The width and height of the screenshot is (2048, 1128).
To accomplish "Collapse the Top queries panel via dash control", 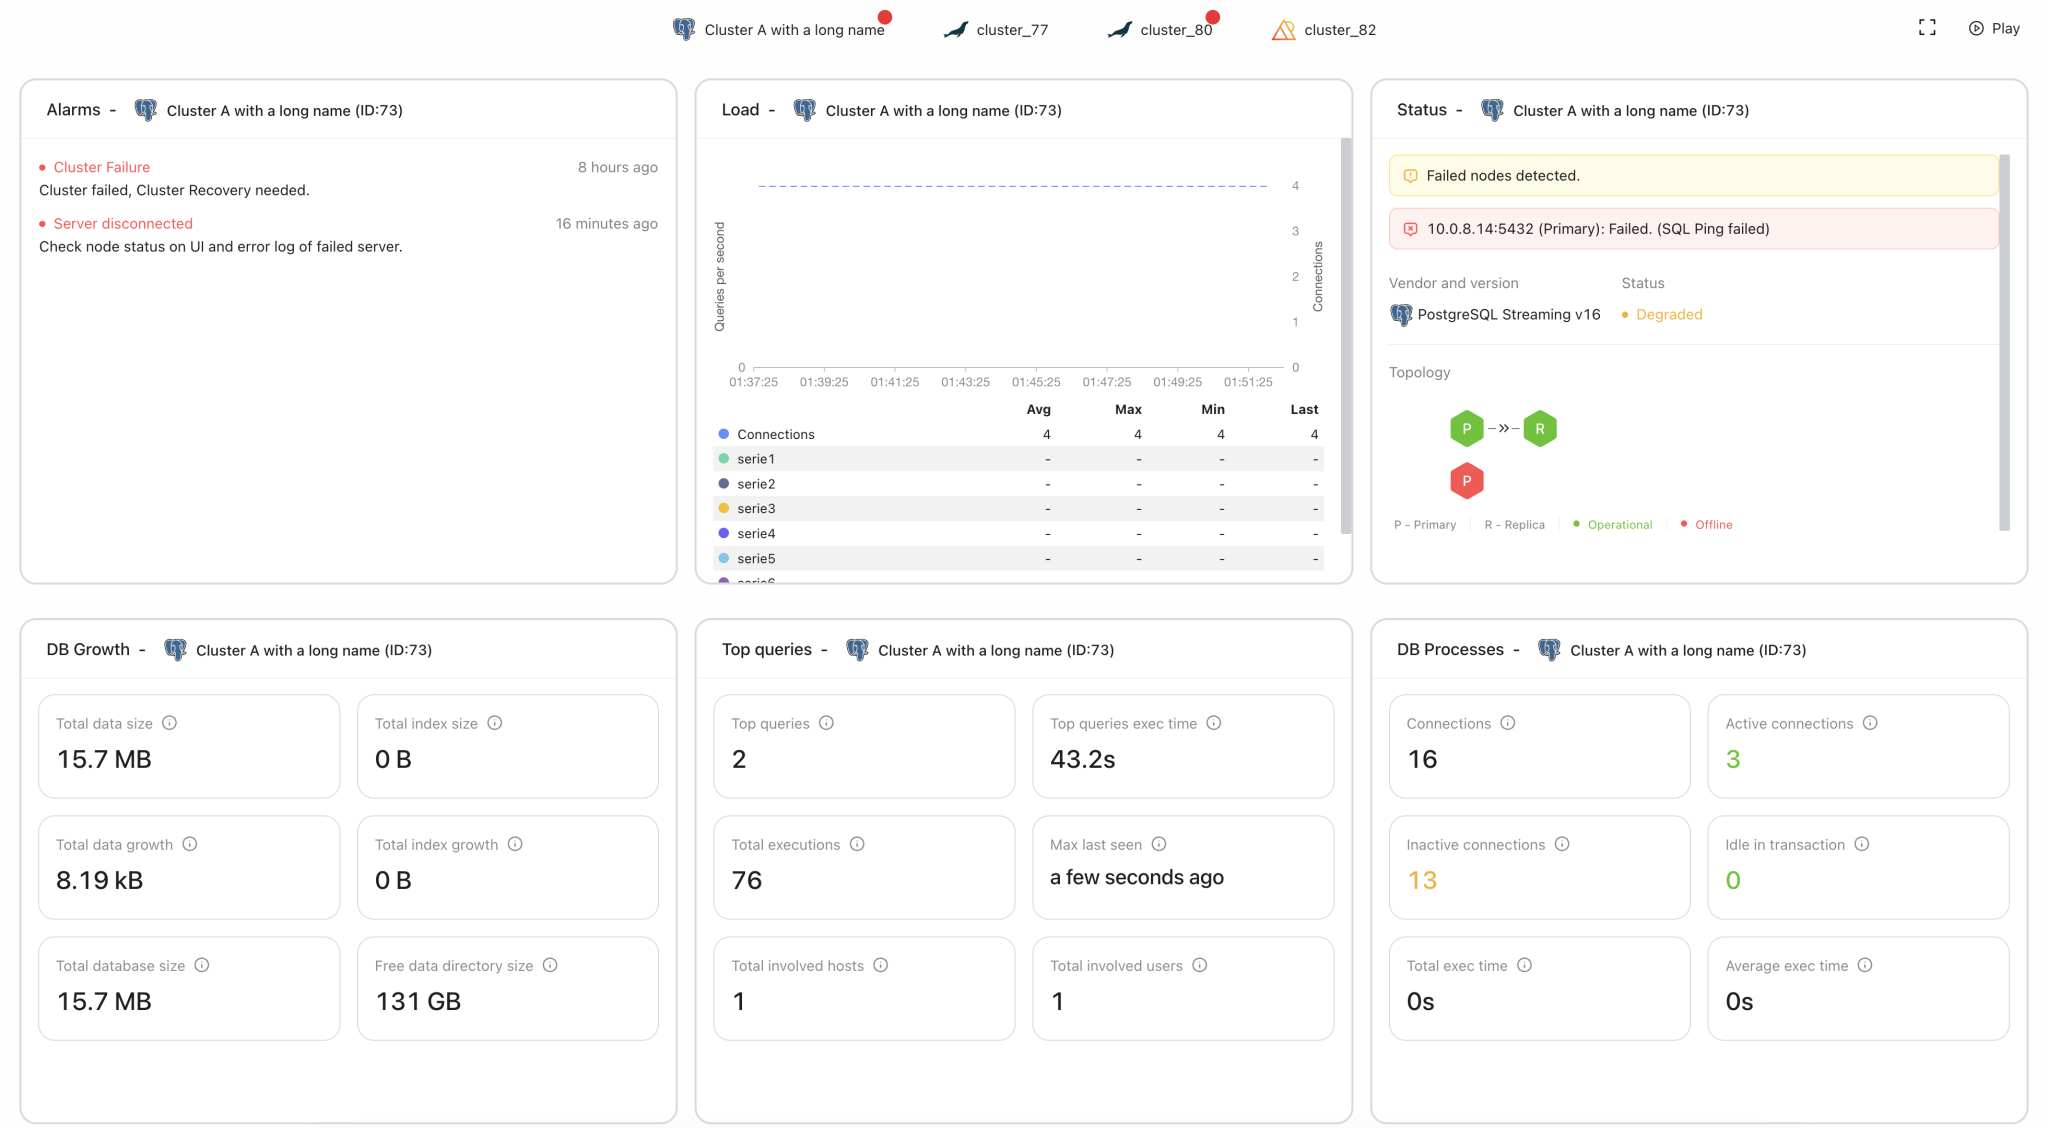I will tap(826, 649).
